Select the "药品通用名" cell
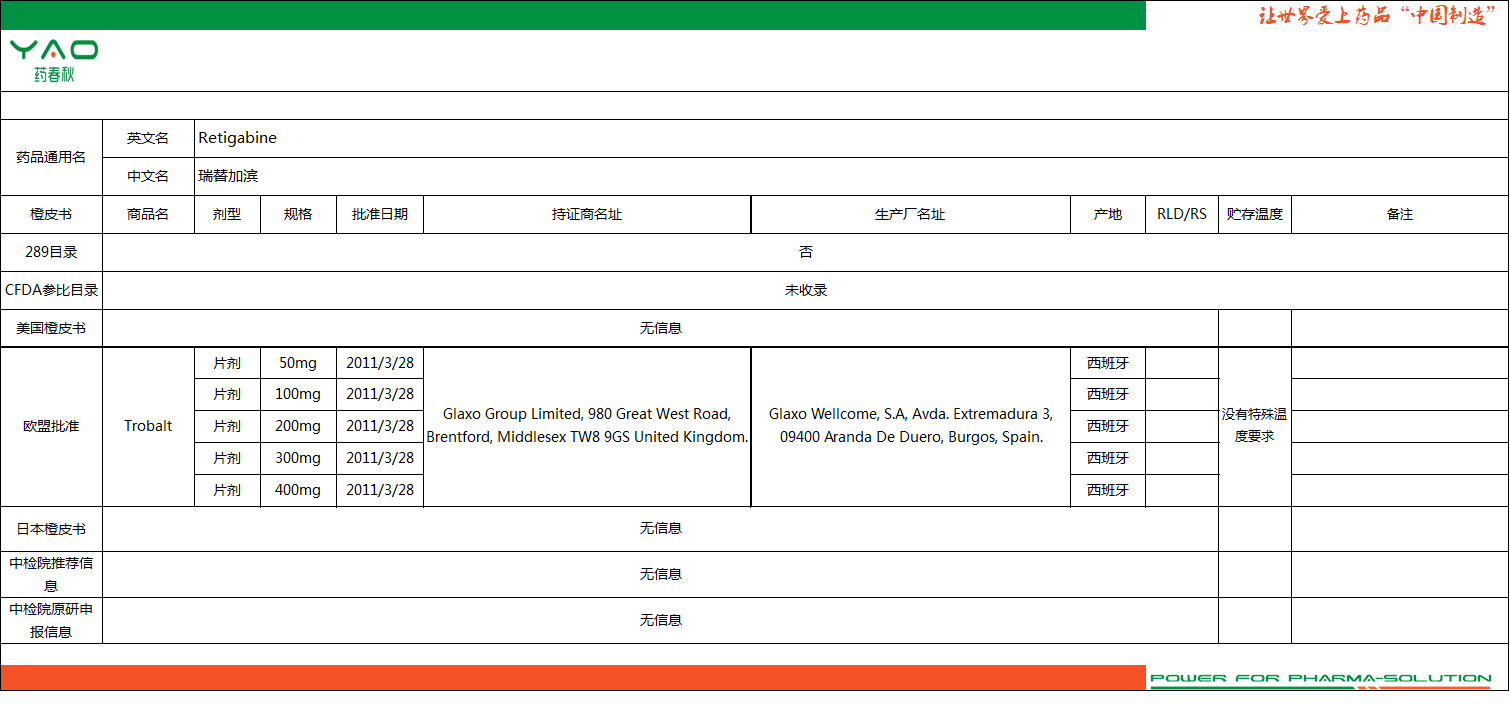Screen dimensions: 1510x712 (51, 157)
